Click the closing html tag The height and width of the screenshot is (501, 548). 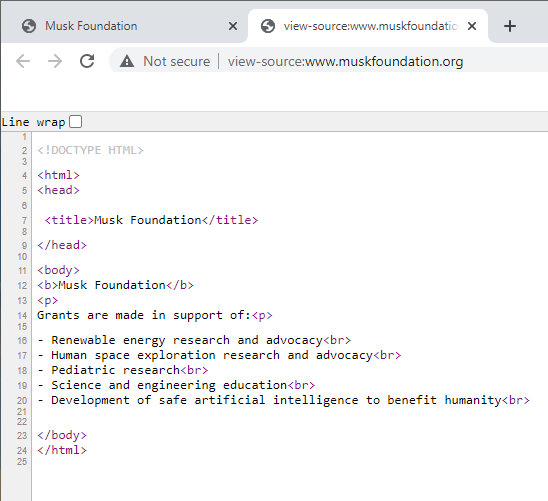pos(62,450)
